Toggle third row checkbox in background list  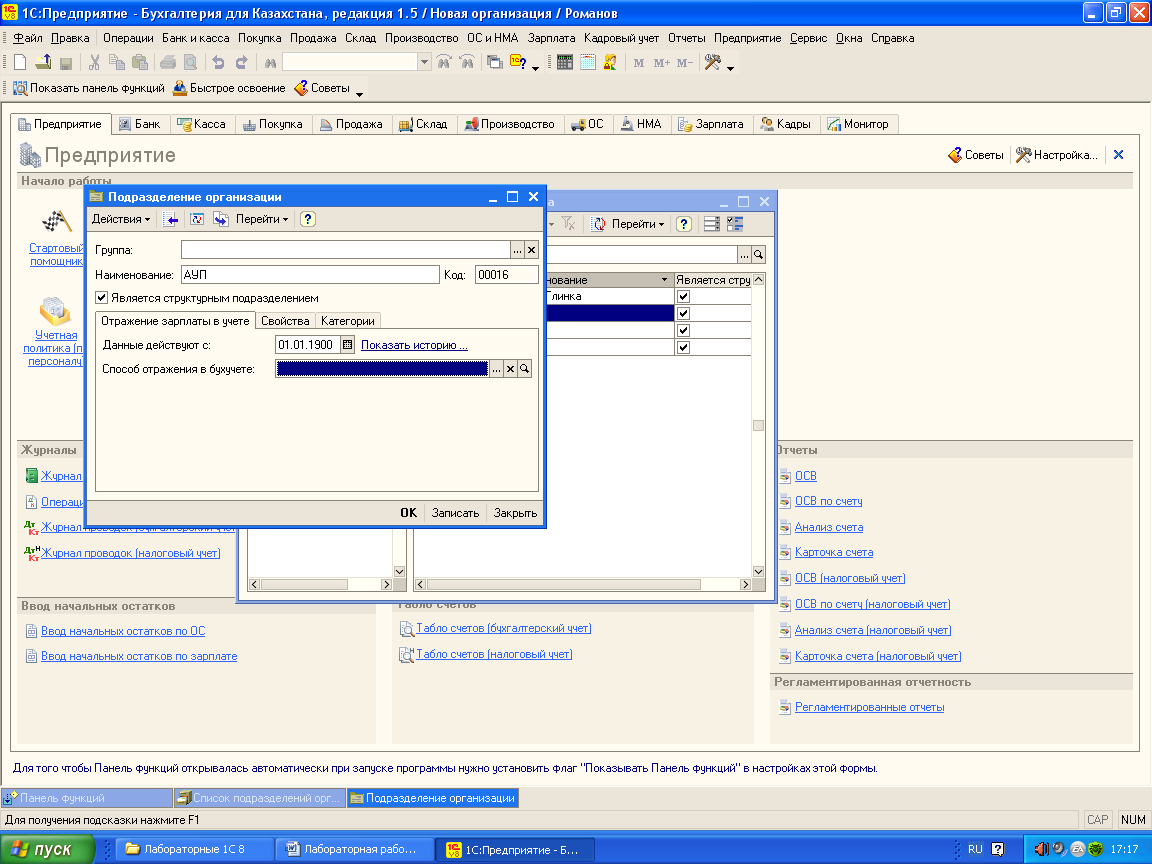pyautogui.click(x=683, y=331)
